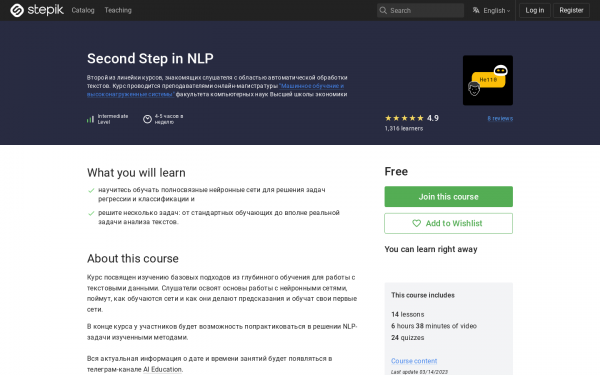Click the Stepik logo
Image resolution: width=600 pixels, height=375 pixels.
(x=37, y=10)
